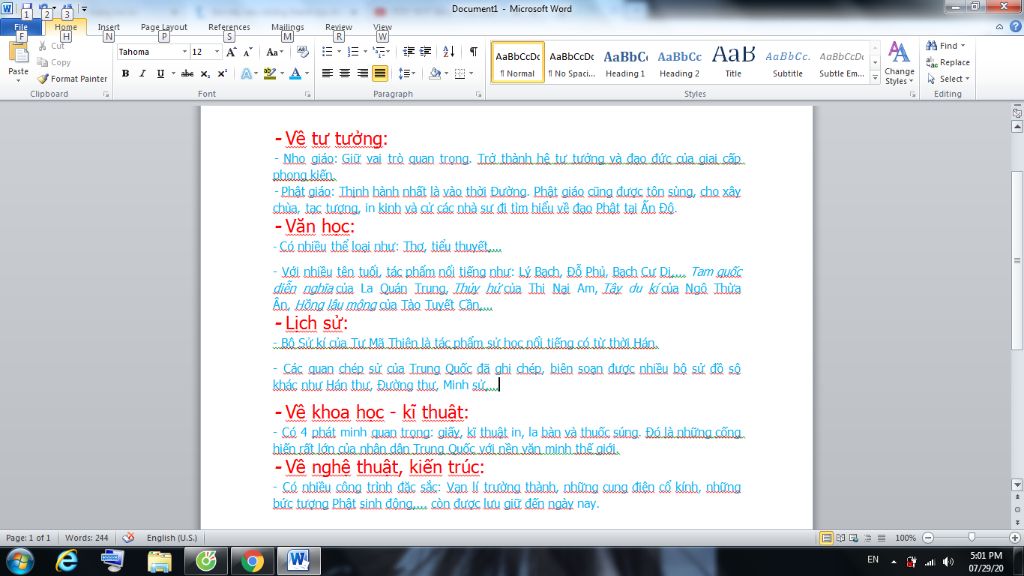Click the Grow Font icon
This screenshot has width=1024, height=576.
click(x=231, y=52)
